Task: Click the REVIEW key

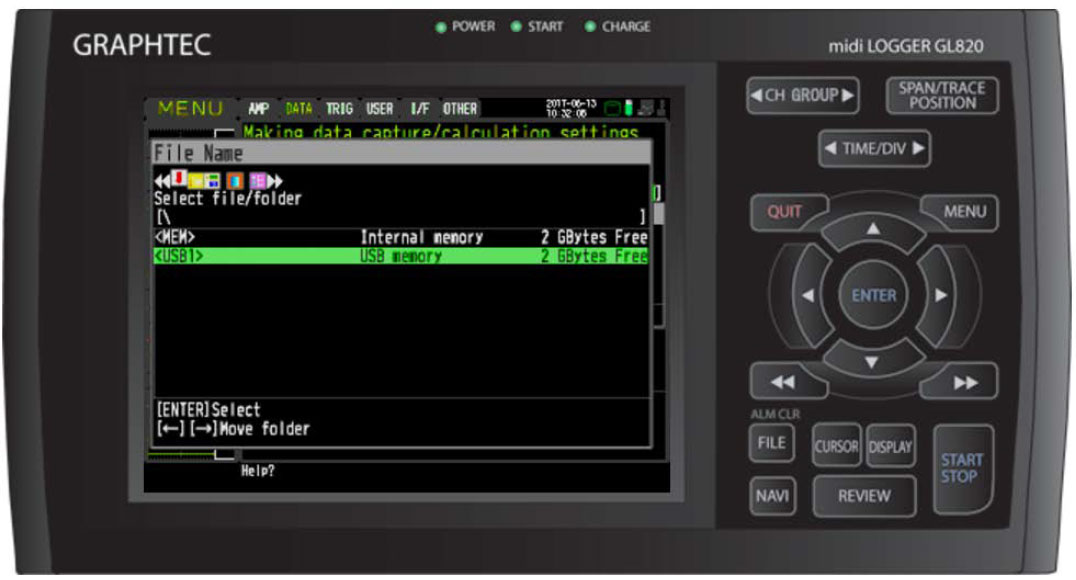Action: pos(864,496)
